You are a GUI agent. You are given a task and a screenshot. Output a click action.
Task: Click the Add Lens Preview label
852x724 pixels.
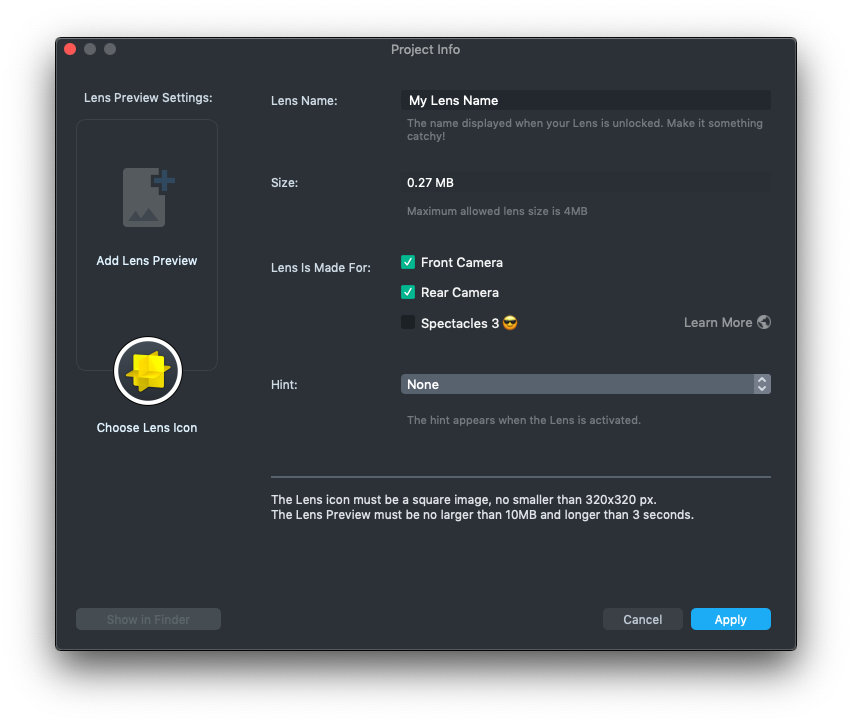[147, 261]
